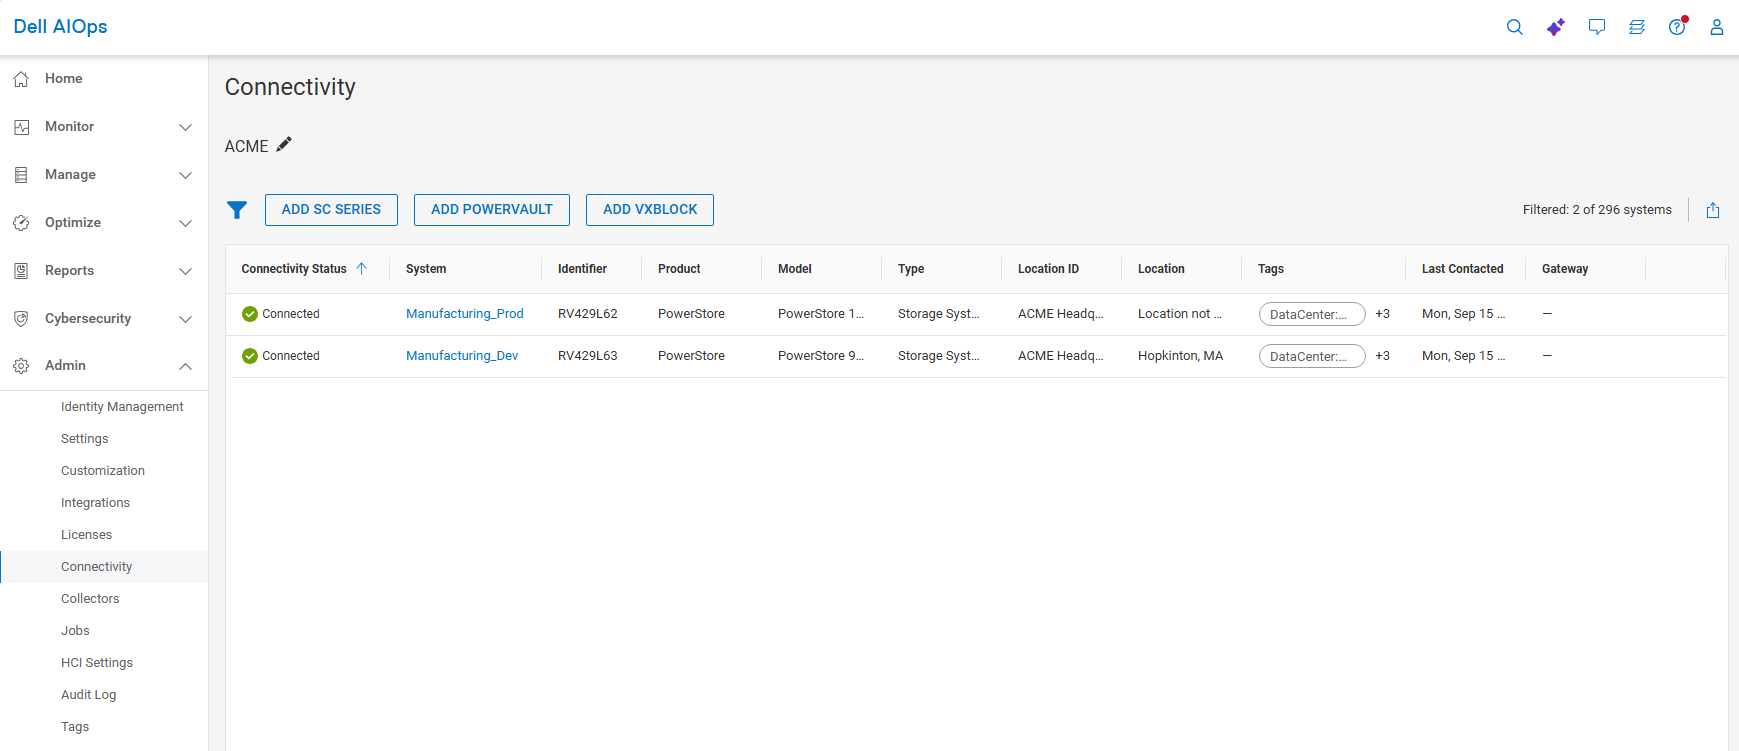Edit the ACME name with pencil icon
This screenshot has width=1739, height=751.
284,145
